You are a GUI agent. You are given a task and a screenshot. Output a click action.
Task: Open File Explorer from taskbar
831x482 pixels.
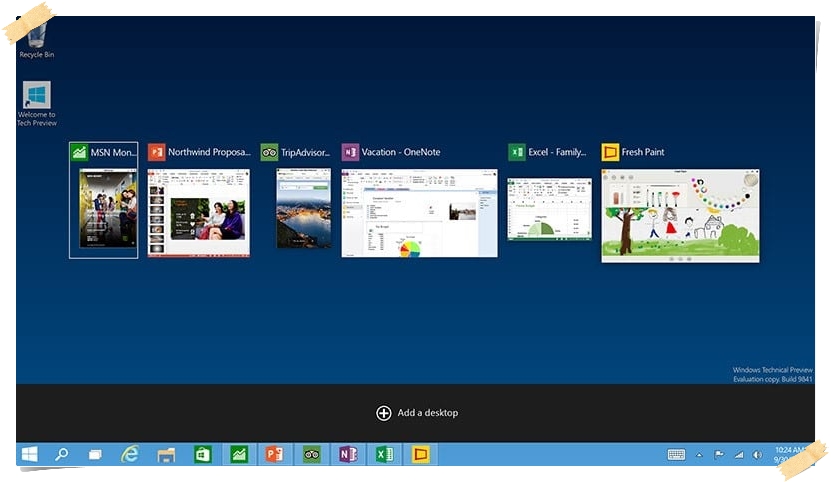pos(166,455)
